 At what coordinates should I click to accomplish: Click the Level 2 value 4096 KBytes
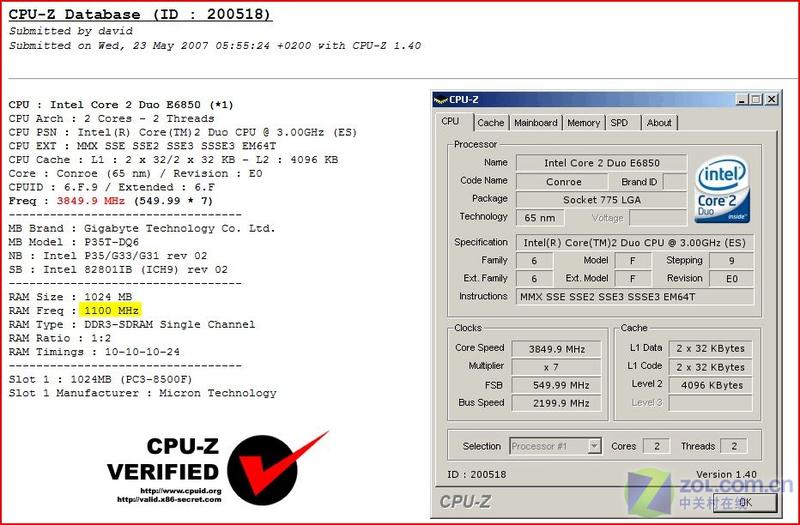(x=710, y=385)
